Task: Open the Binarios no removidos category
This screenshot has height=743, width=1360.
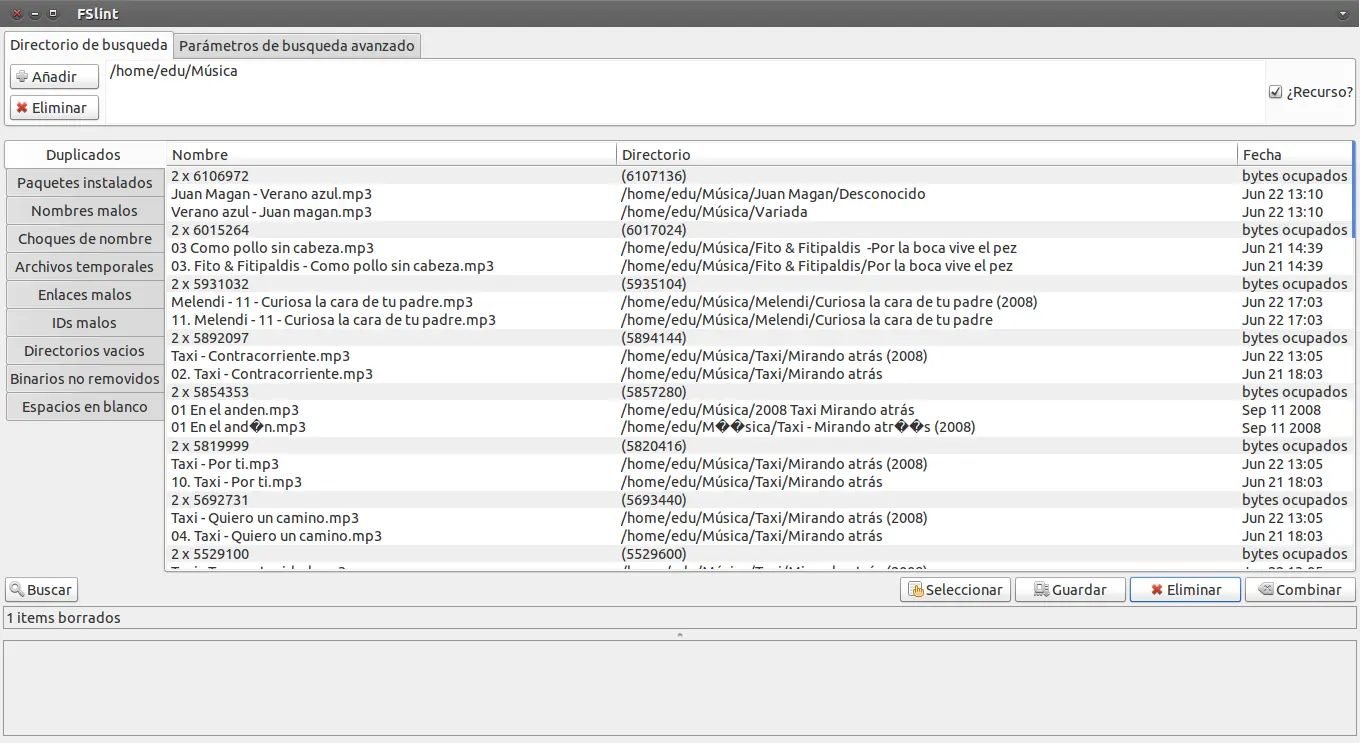Action: point(85,379)
